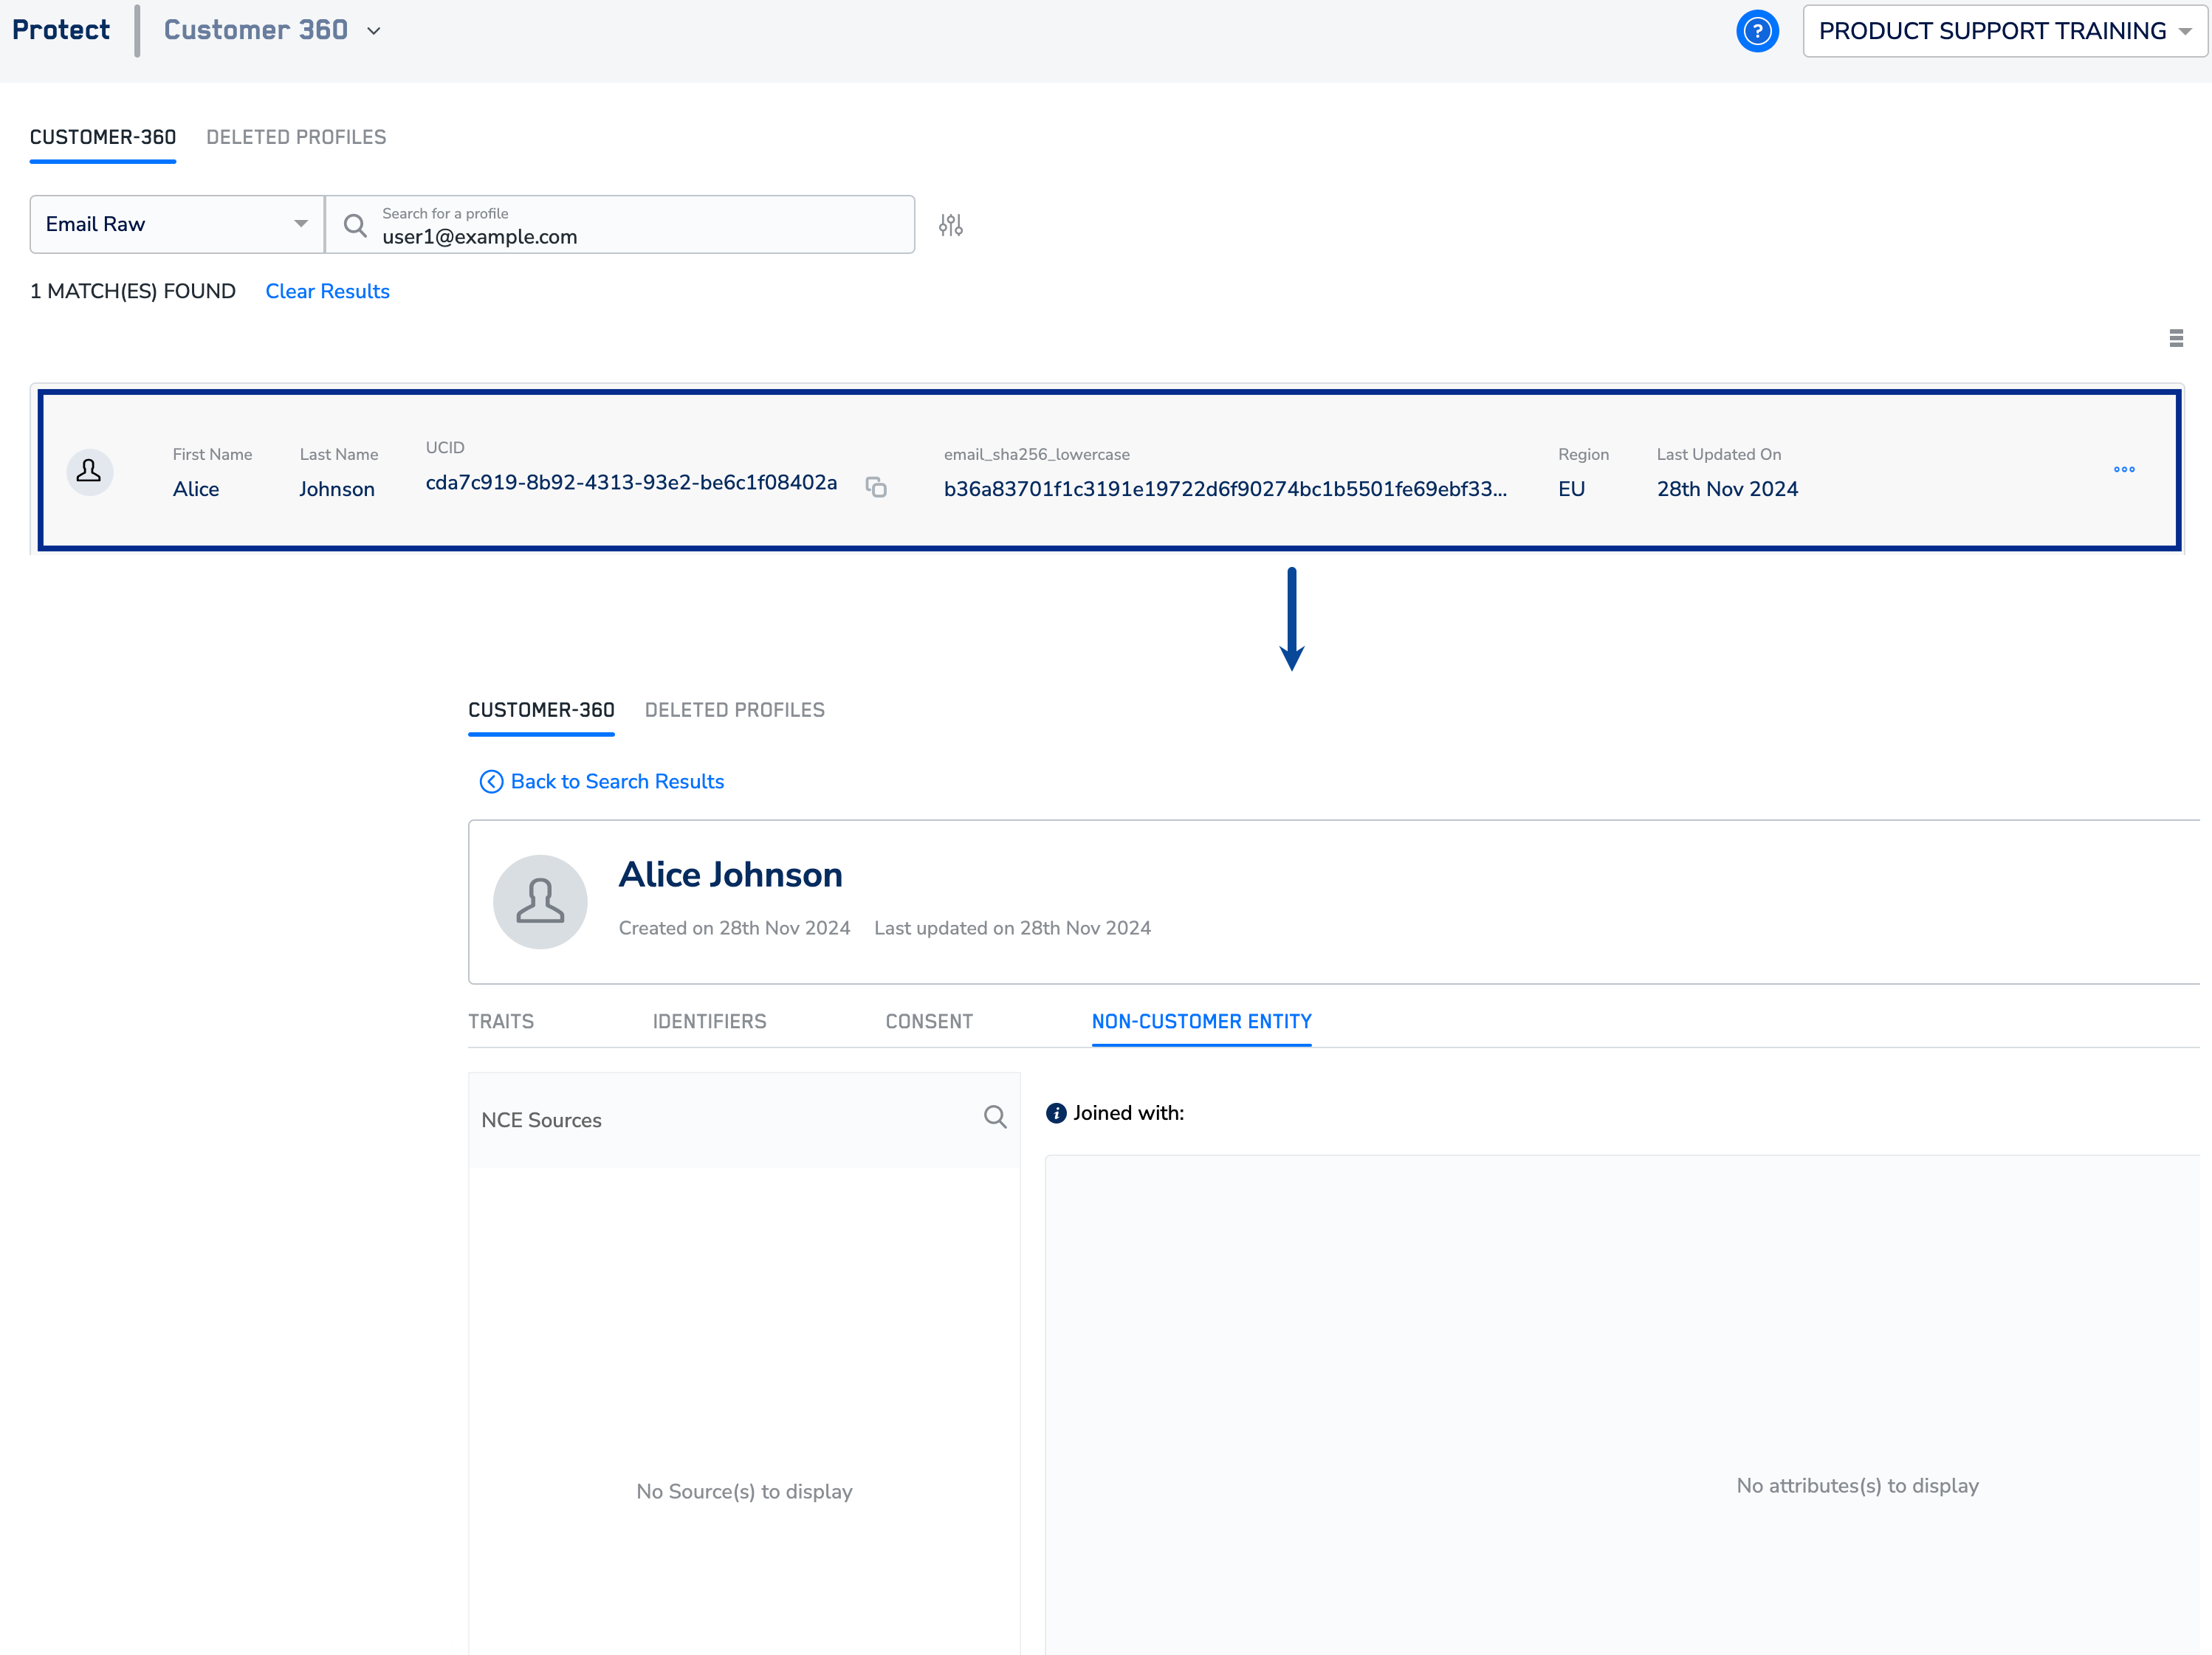Click the profile avatar icon in results row

pyautogui.click(x=89, y=471)
